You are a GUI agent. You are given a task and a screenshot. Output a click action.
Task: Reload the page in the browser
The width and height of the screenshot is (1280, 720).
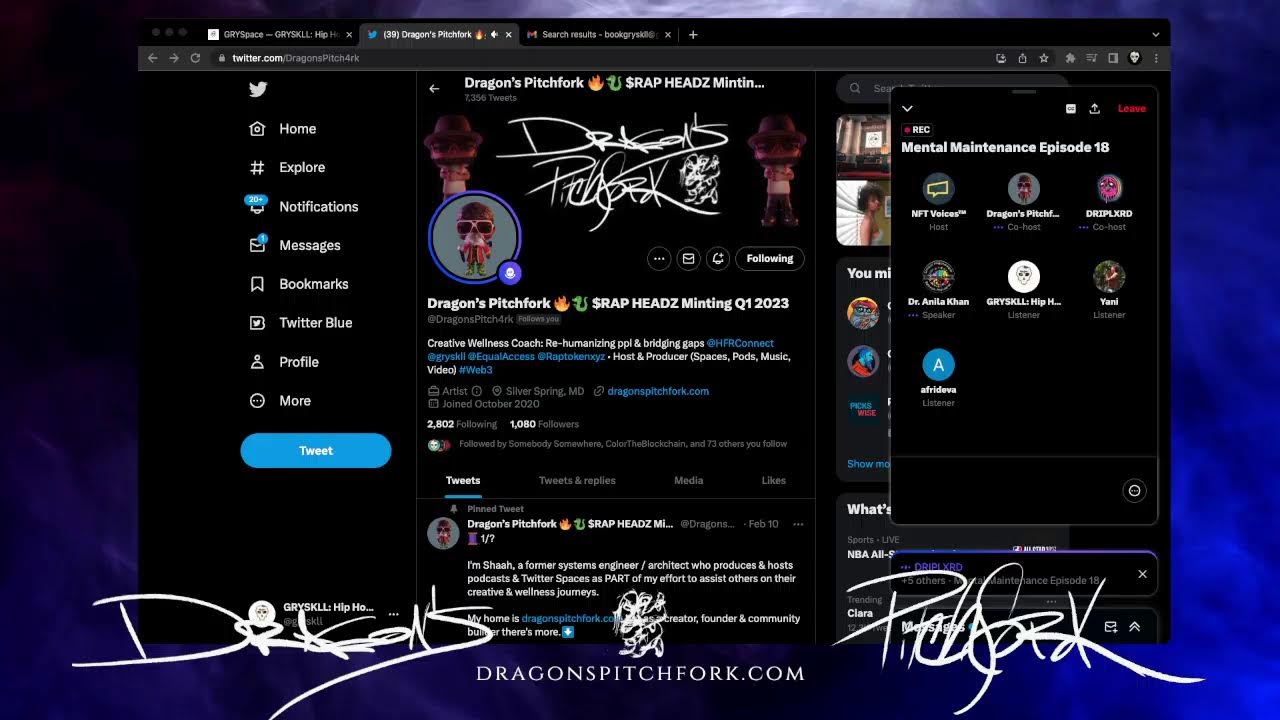tap(197, 58)
